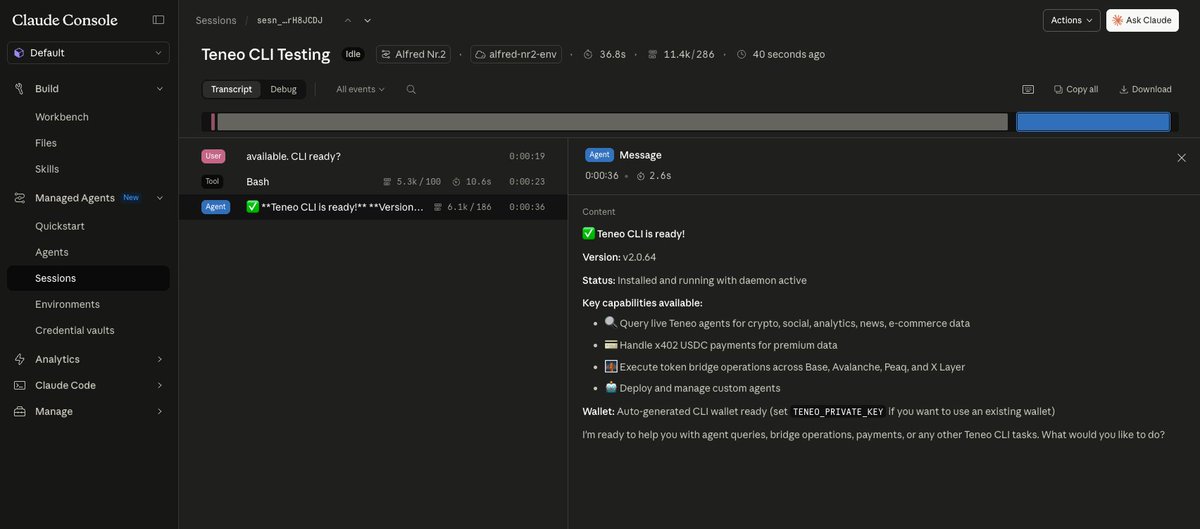Click the 11.4k/286 token count
This screenshot has width=1200, height=529.
681,54
